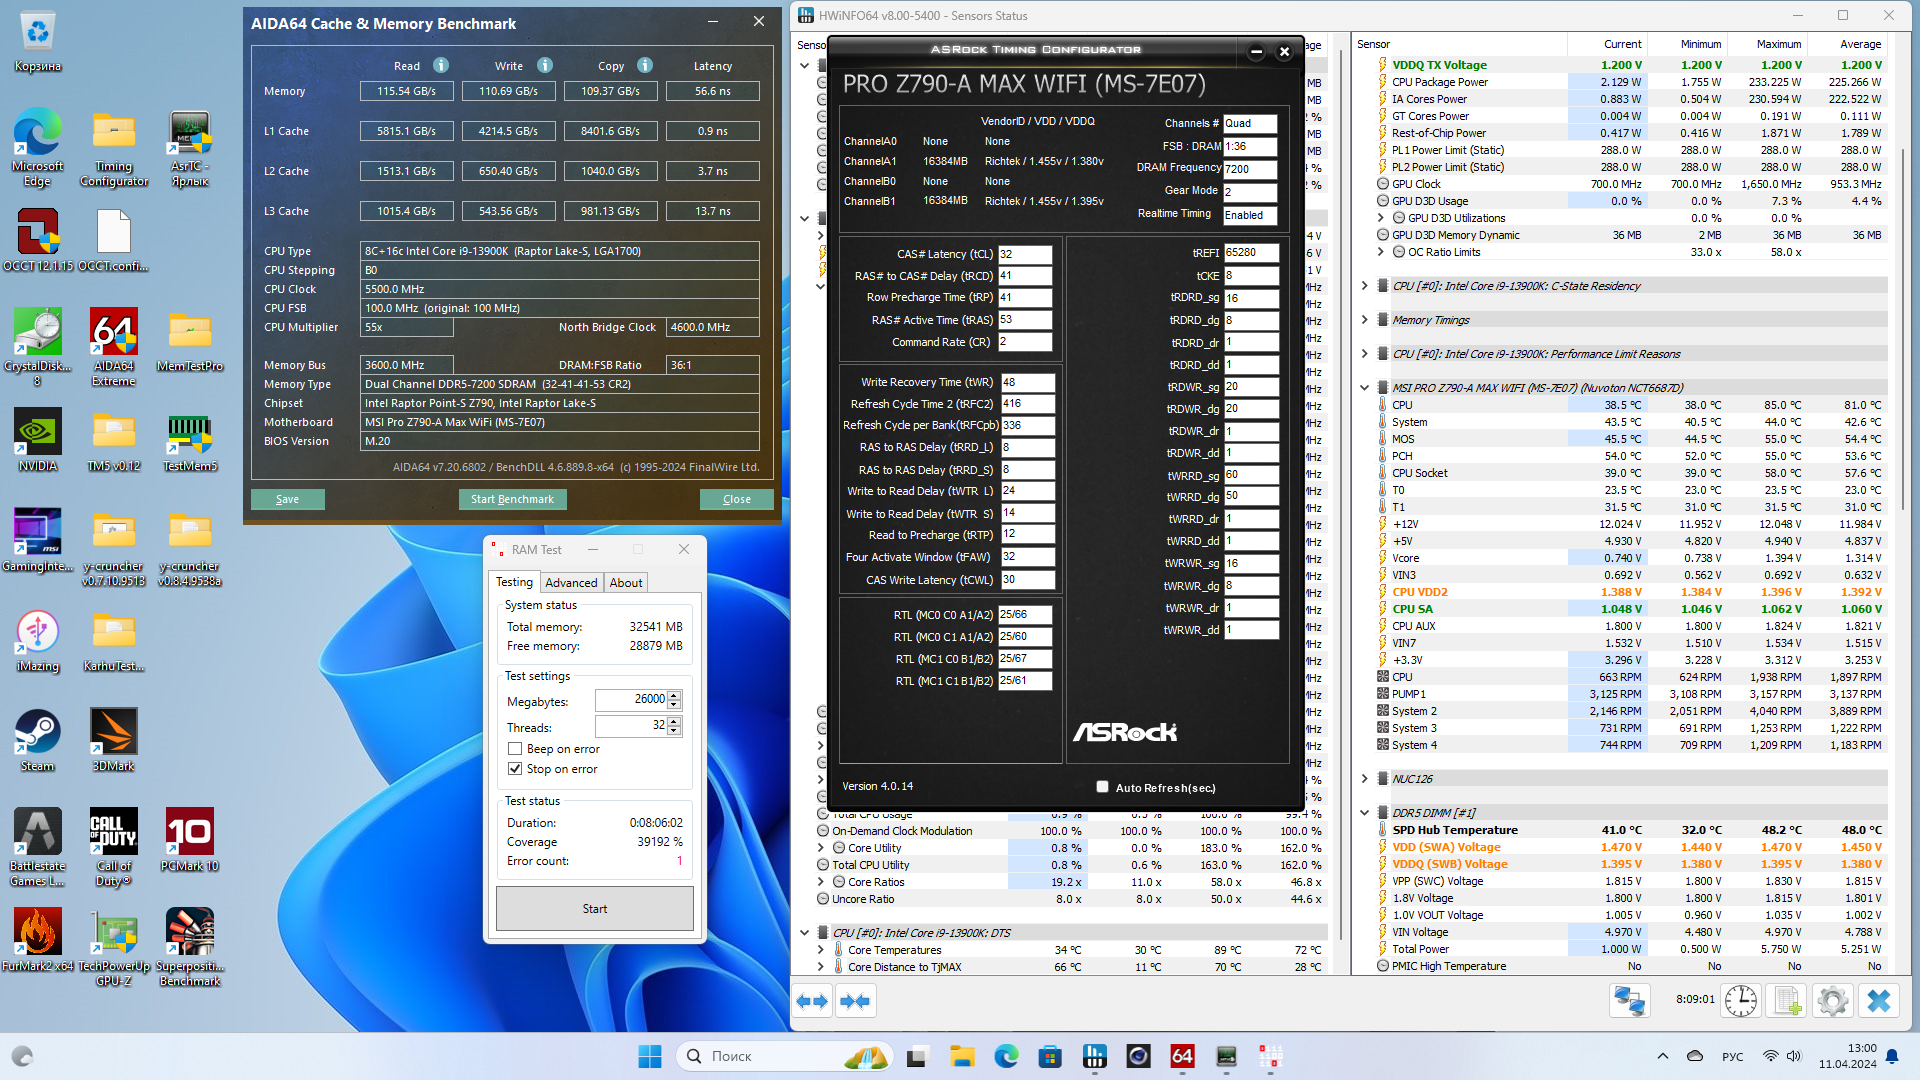Screen dimensions: 1920x1080
Task: Collapse the DDR5 DIMM [#1] group
Action: tap(1364, 813)
